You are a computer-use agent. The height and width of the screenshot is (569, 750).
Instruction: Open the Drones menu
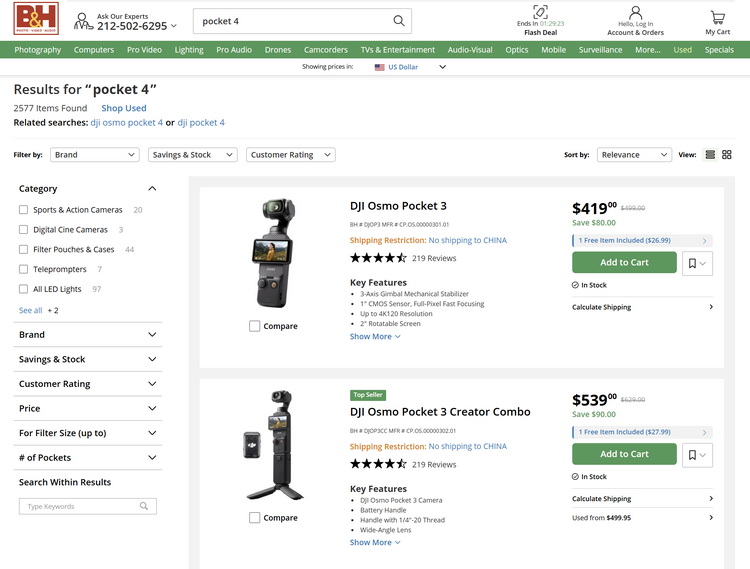[x=278, y=50]
